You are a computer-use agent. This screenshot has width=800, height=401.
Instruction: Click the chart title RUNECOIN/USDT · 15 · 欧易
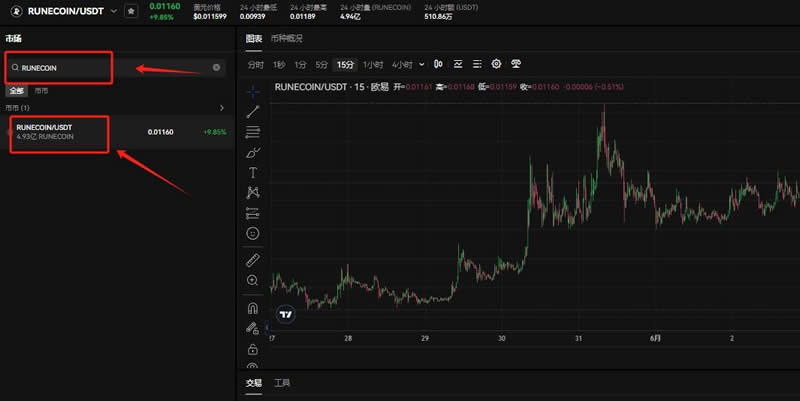click(x=332, y=87)
